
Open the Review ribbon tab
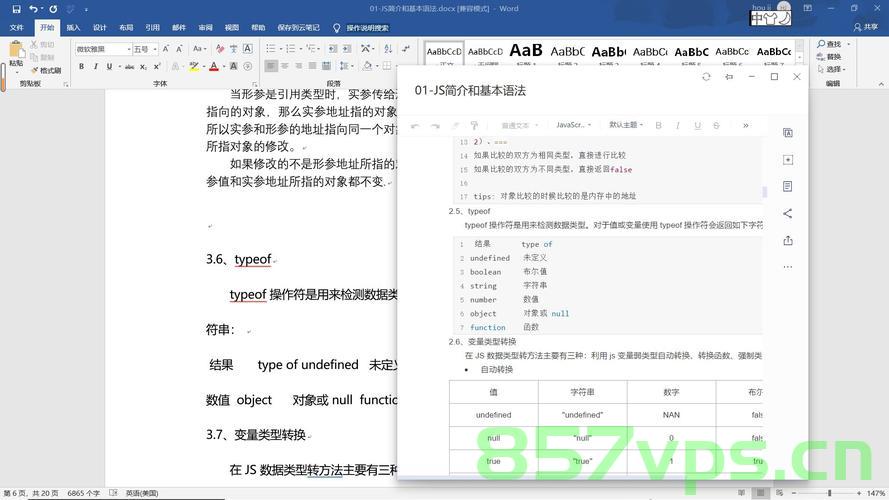pyautogui.click(x=205, y=27)
